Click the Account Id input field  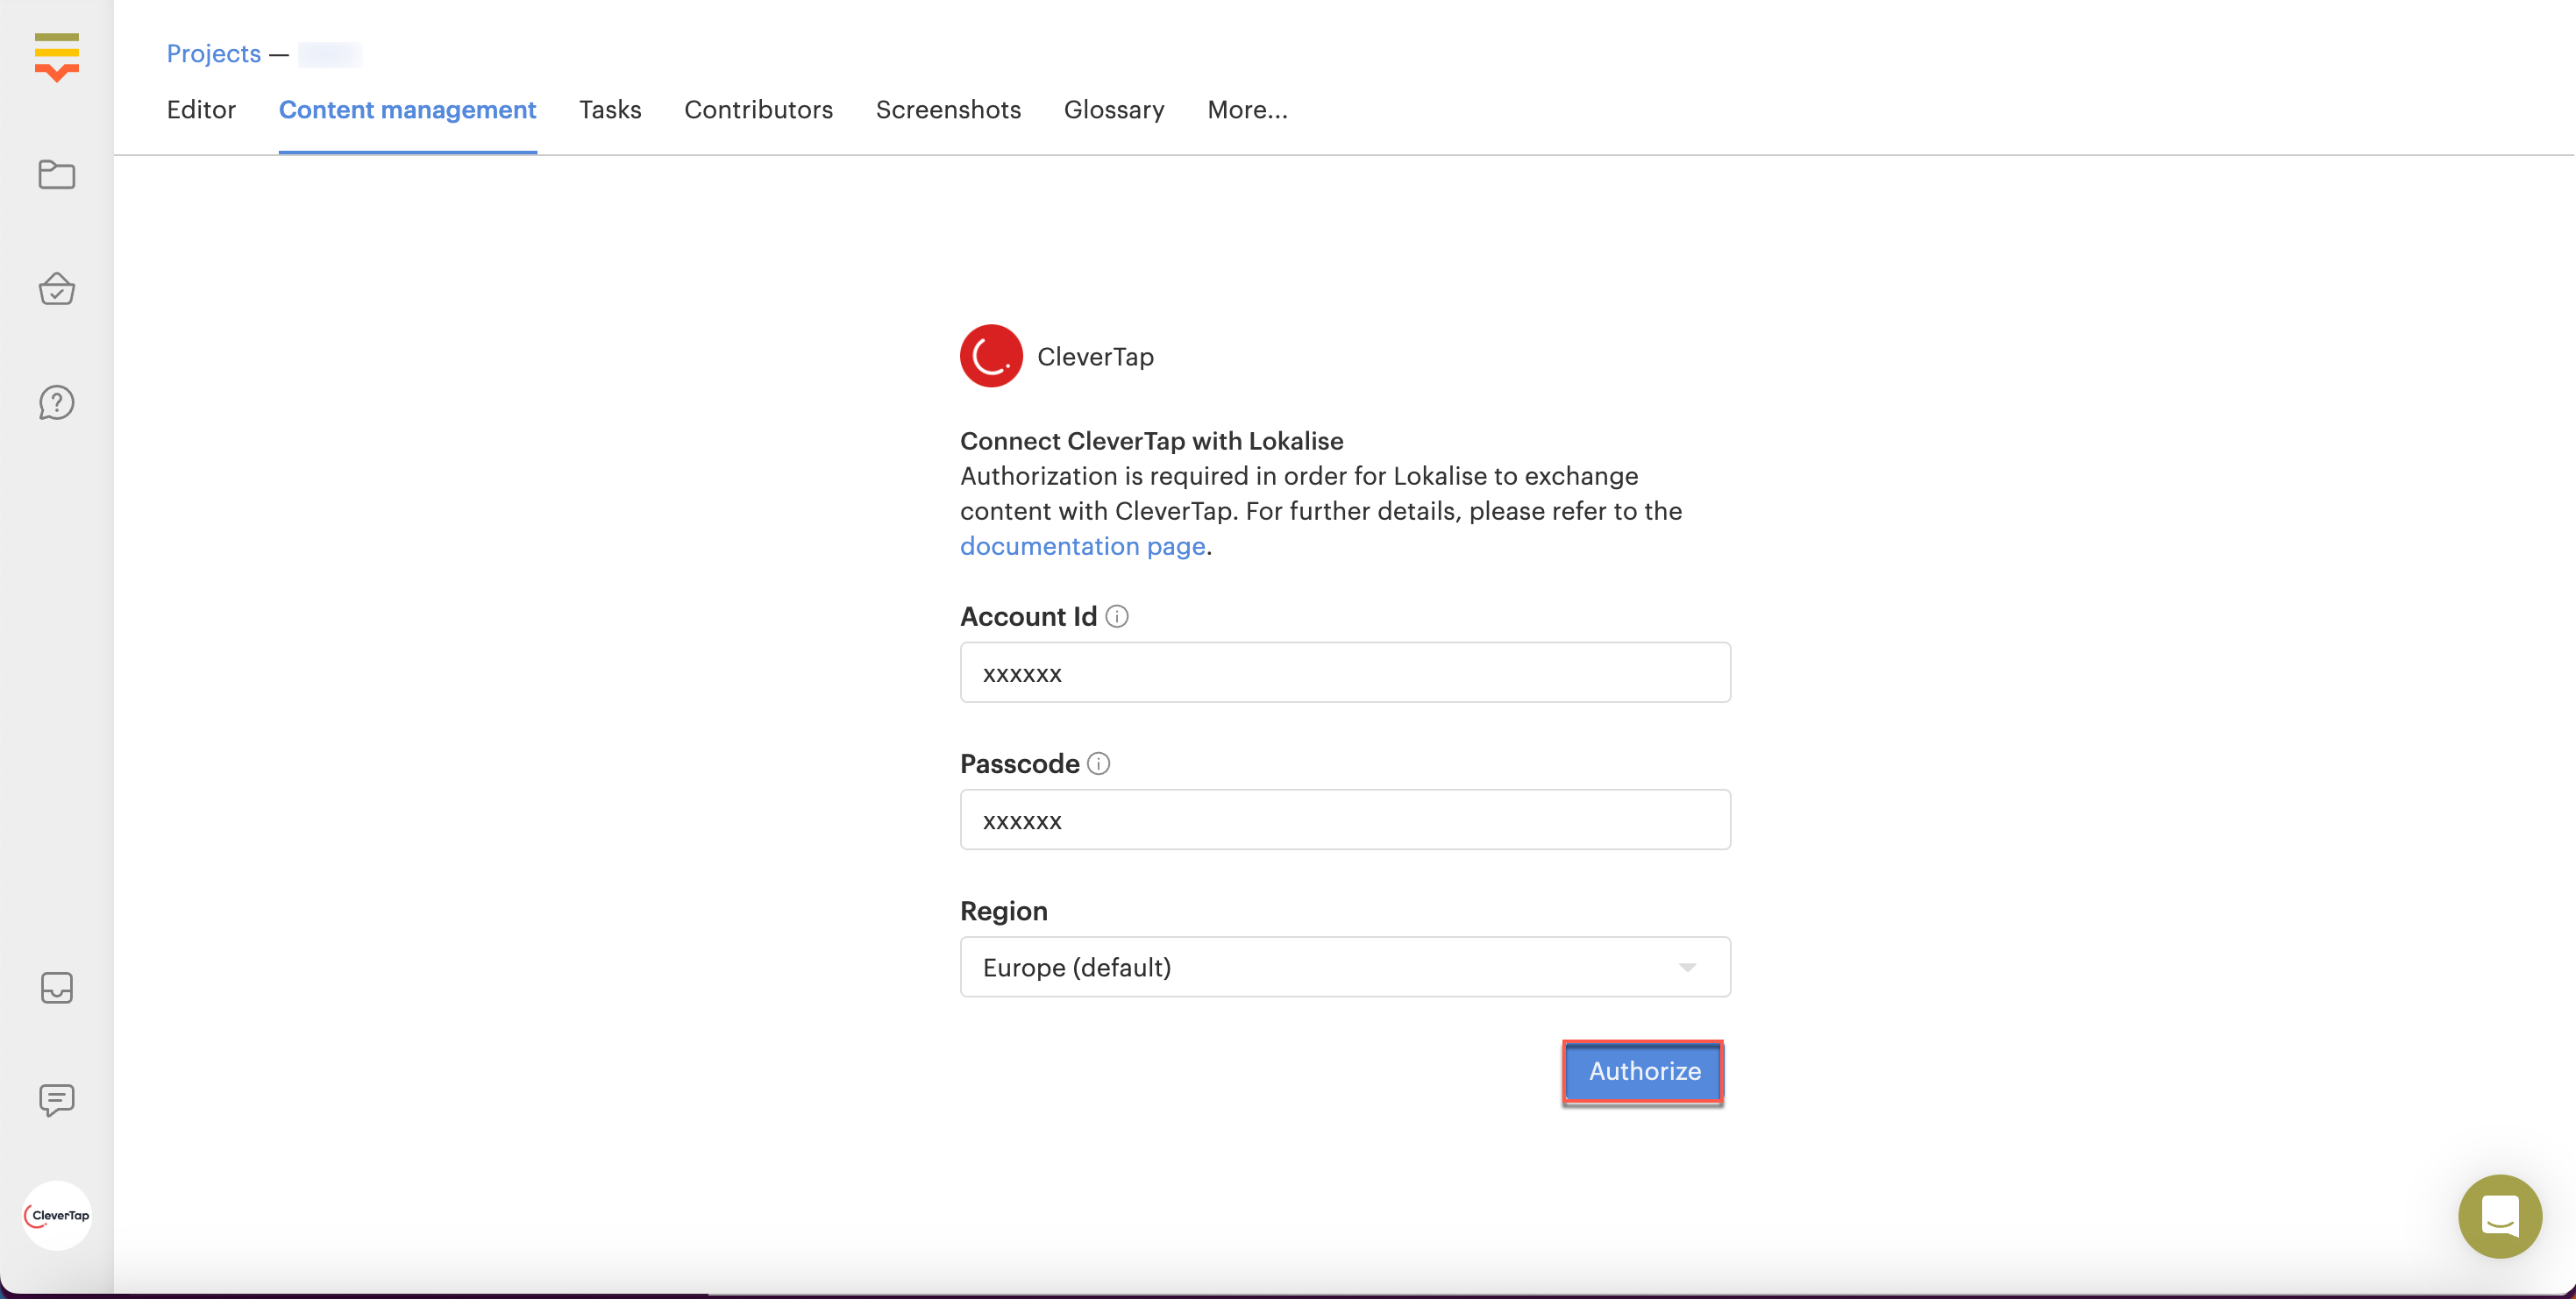click(x=1343, y=671)
